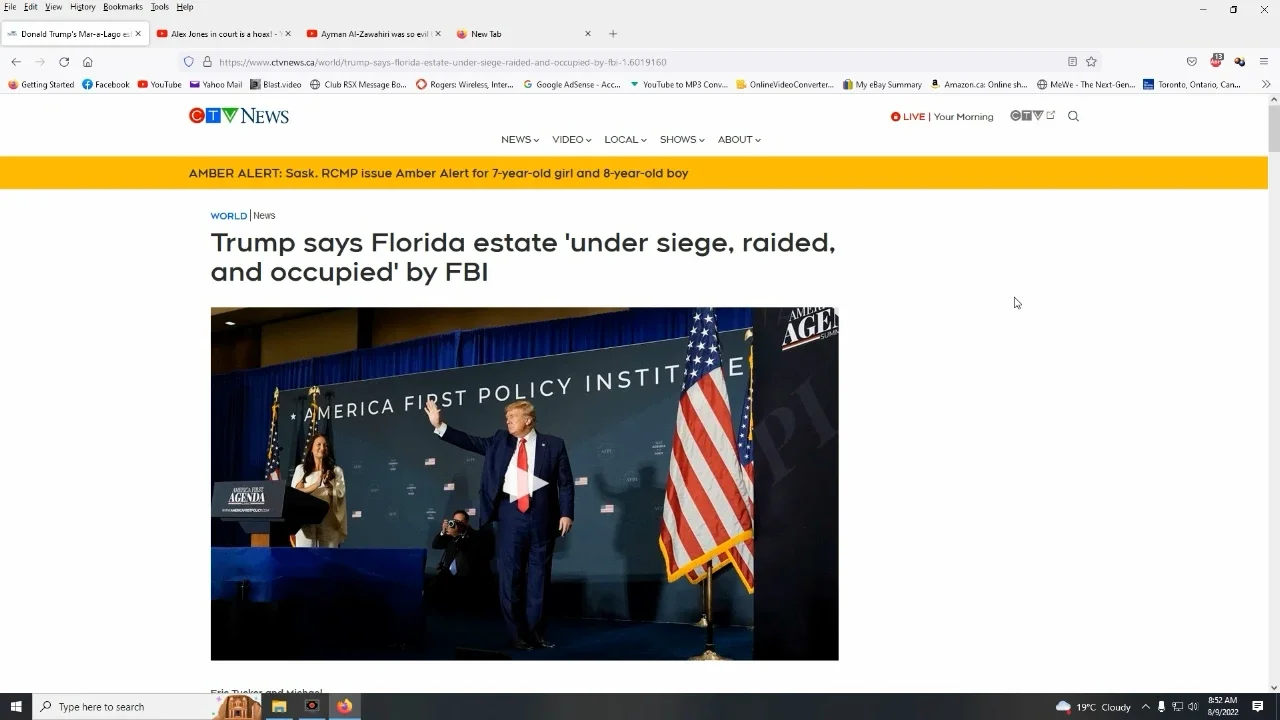Toggle reader view icon in address bar
The image size is (1280, 720).
point(1072,62)
